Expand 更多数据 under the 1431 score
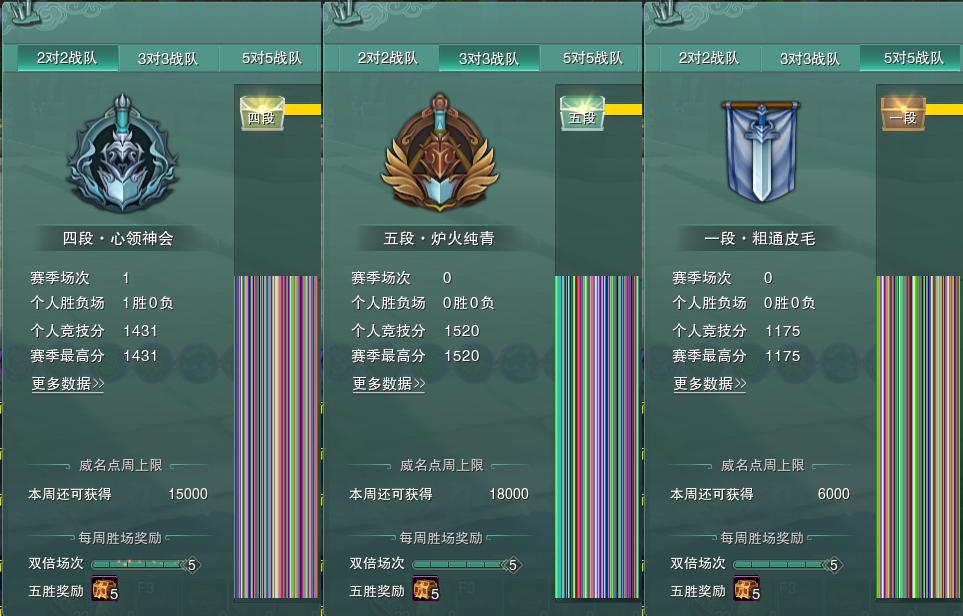 pos(68,384)
